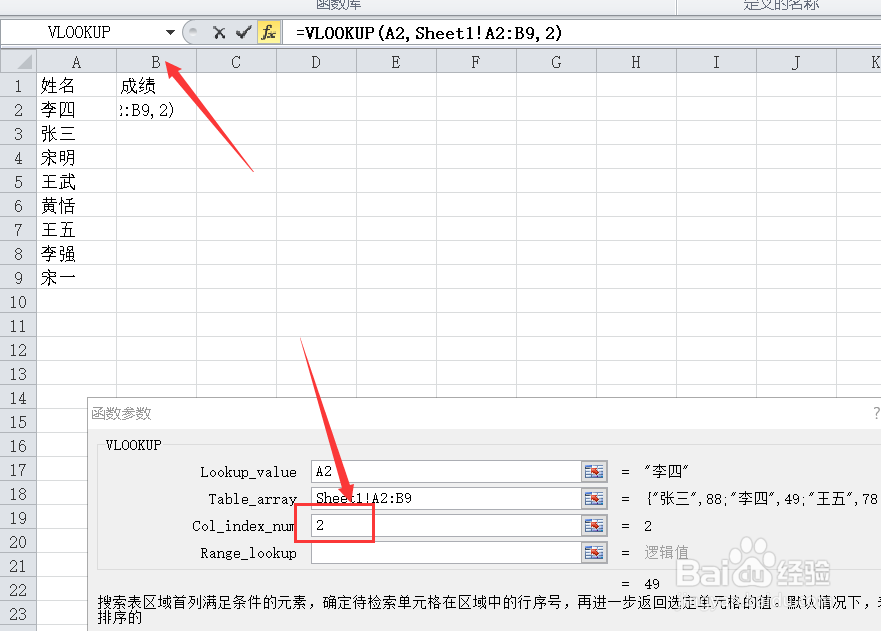This screenshot has height=631, width=881.
Task: Open the Name Box dropdown arrow
Action: tap(172, 32)
